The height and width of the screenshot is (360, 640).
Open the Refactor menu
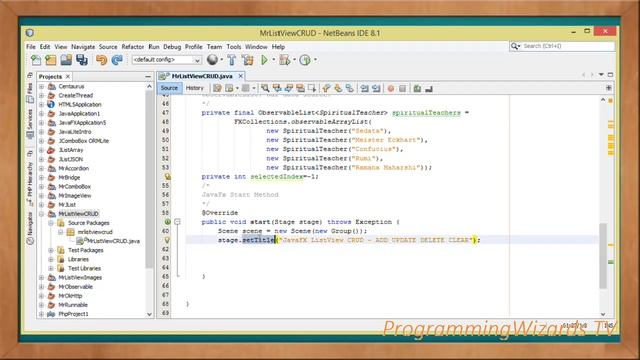pos(133,47)
